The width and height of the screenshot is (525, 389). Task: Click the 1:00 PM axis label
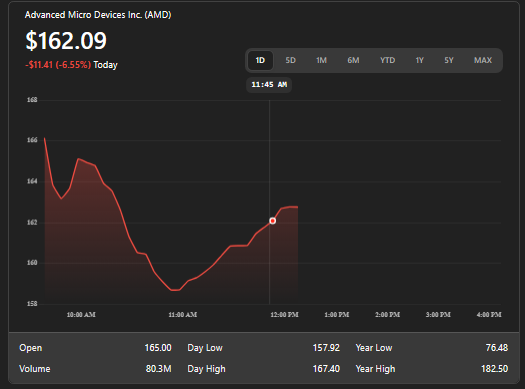tap(336, 315)
